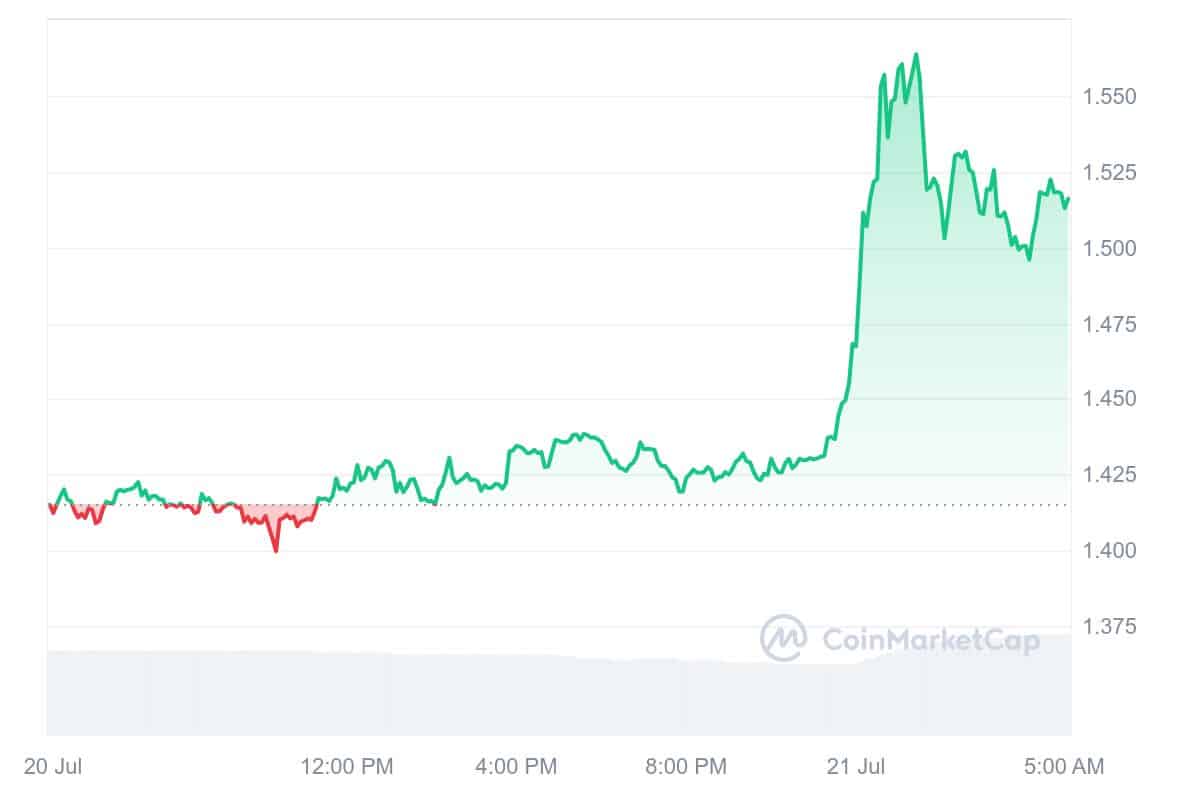
Task: Click the highest peak of the price line
Action: click(x=916, y=54)
